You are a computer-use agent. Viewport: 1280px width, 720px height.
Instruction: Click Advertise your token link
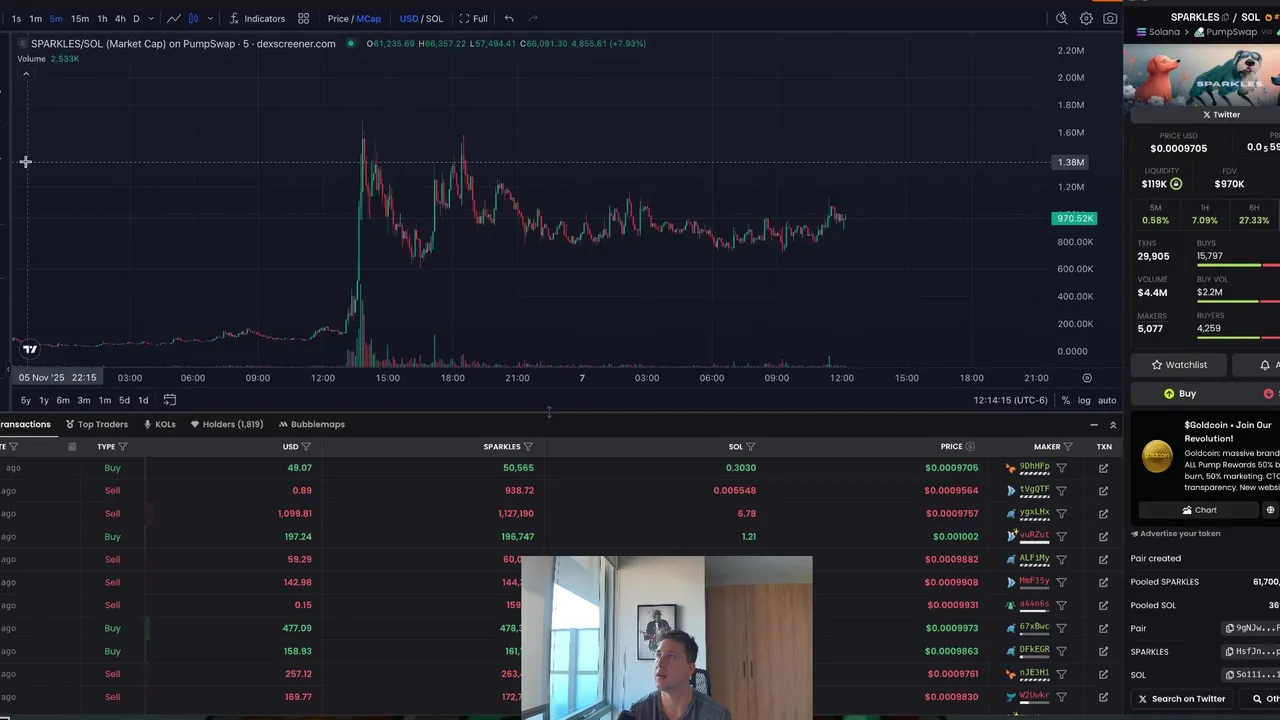tap(1175, 534)
